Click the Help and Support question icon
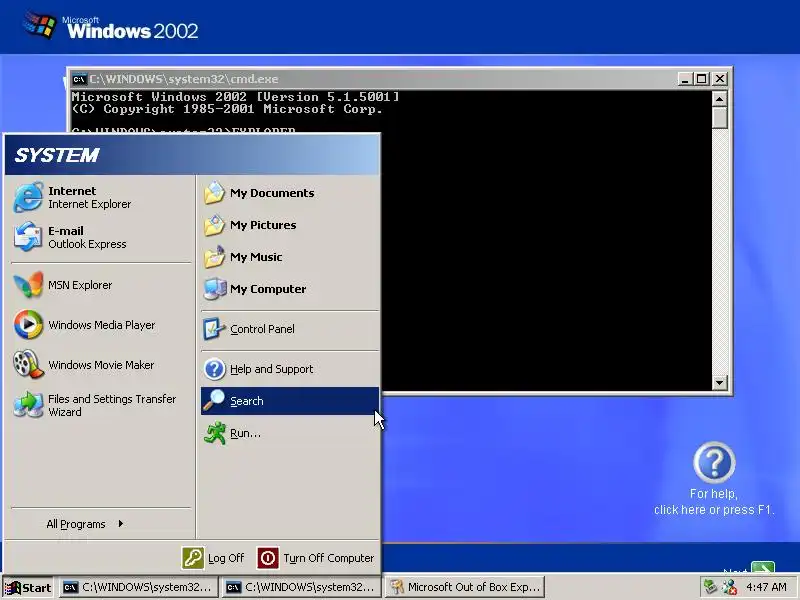The width and height of the screenshot is (800, 600). pos(214,369)
